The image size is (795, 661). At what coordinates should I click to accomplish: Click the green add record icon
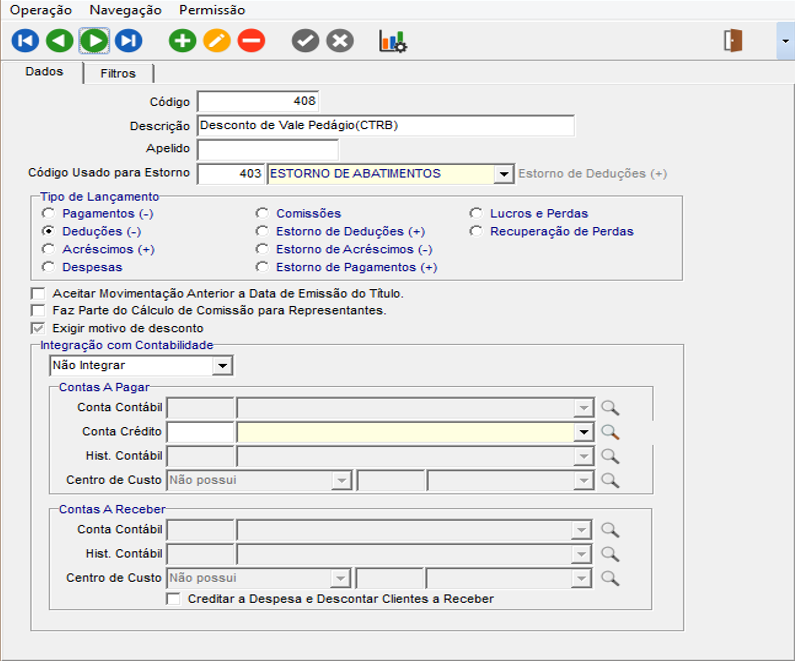point(182,41)
